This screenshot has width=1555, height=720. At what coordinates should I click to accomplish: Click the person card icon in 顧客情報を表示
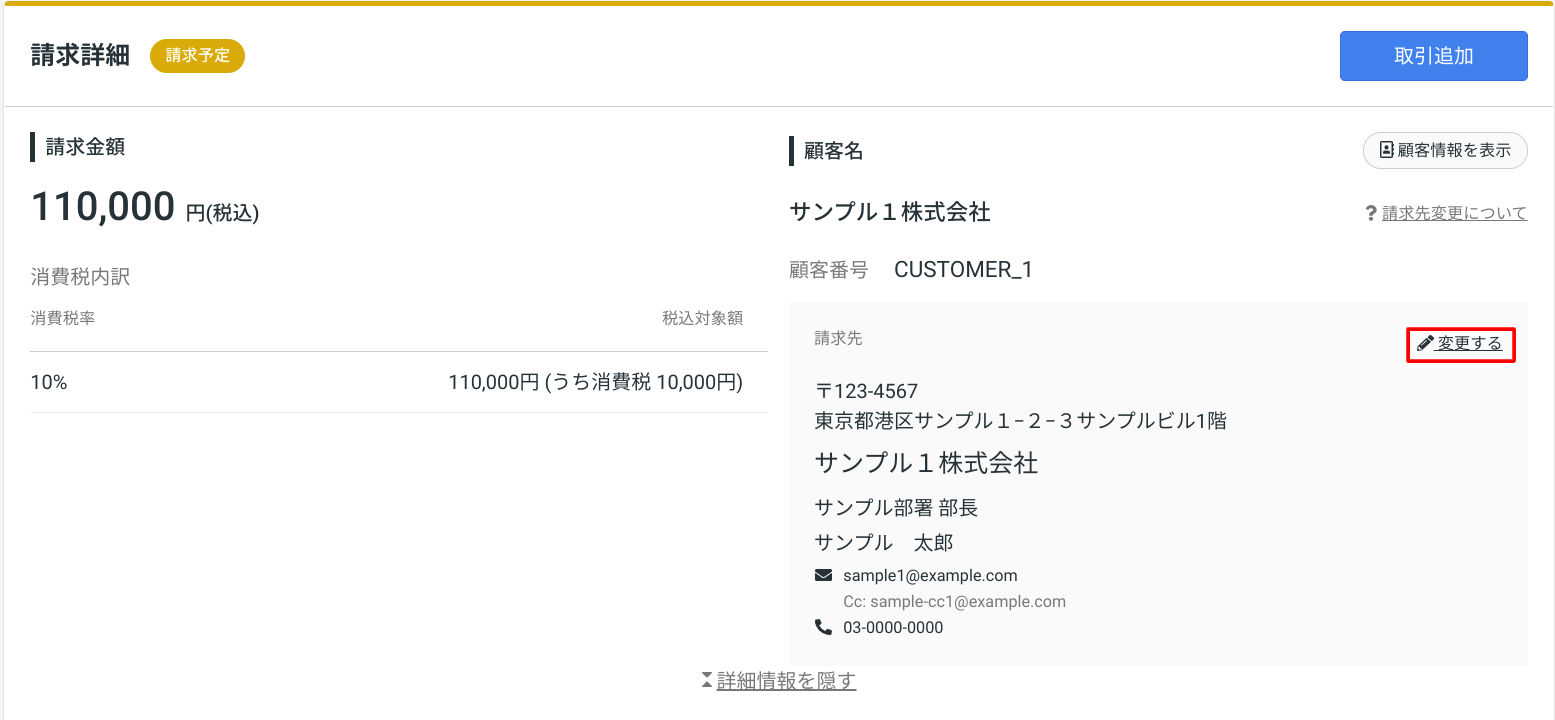[1386, 150]
